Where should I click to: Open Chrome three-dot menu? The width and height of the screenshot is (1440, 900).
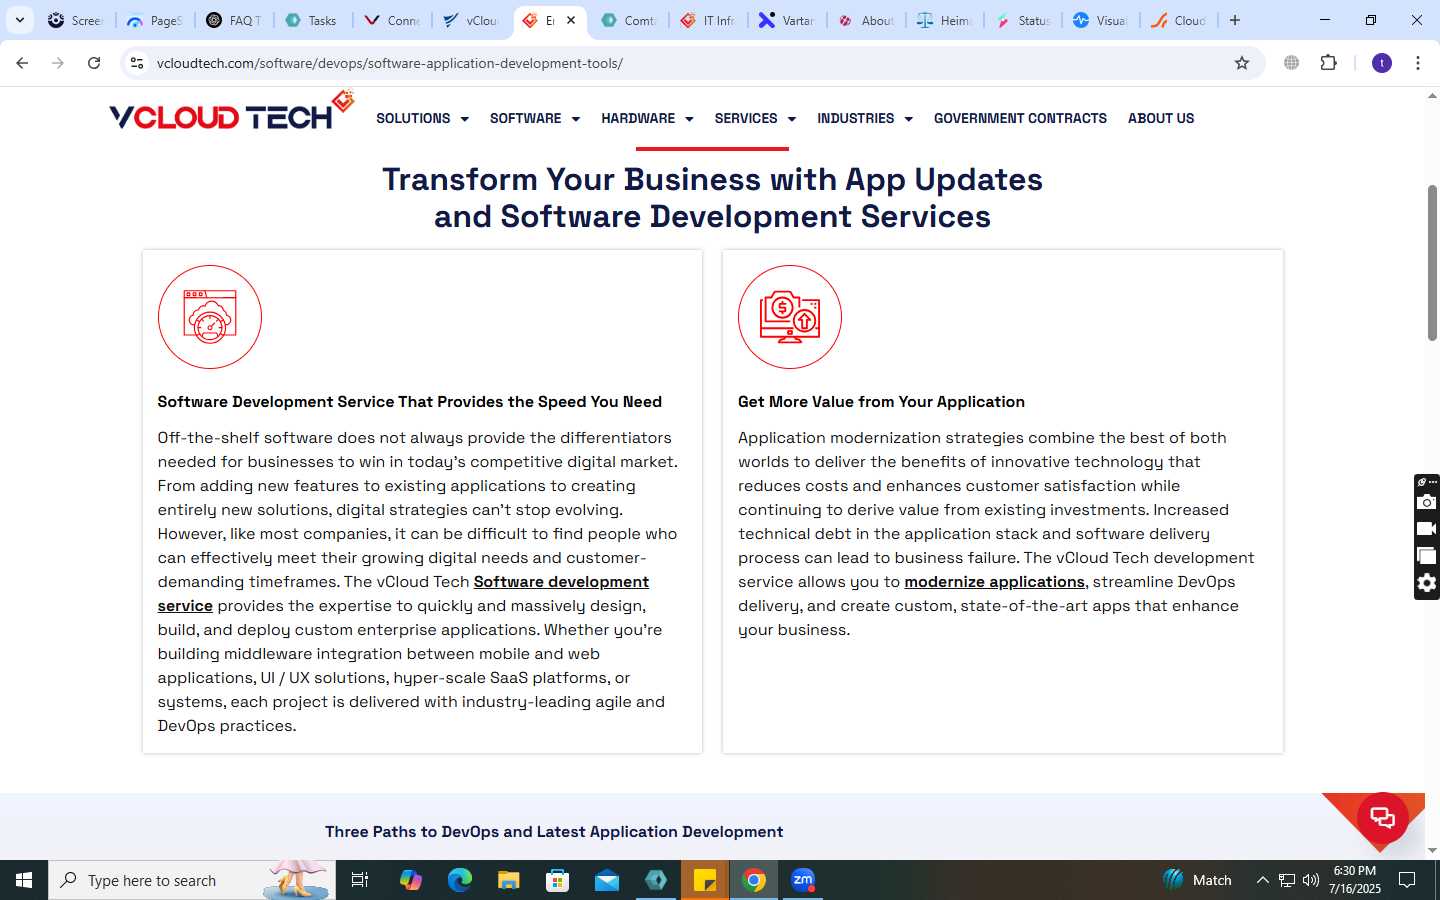coord(1418,63)
